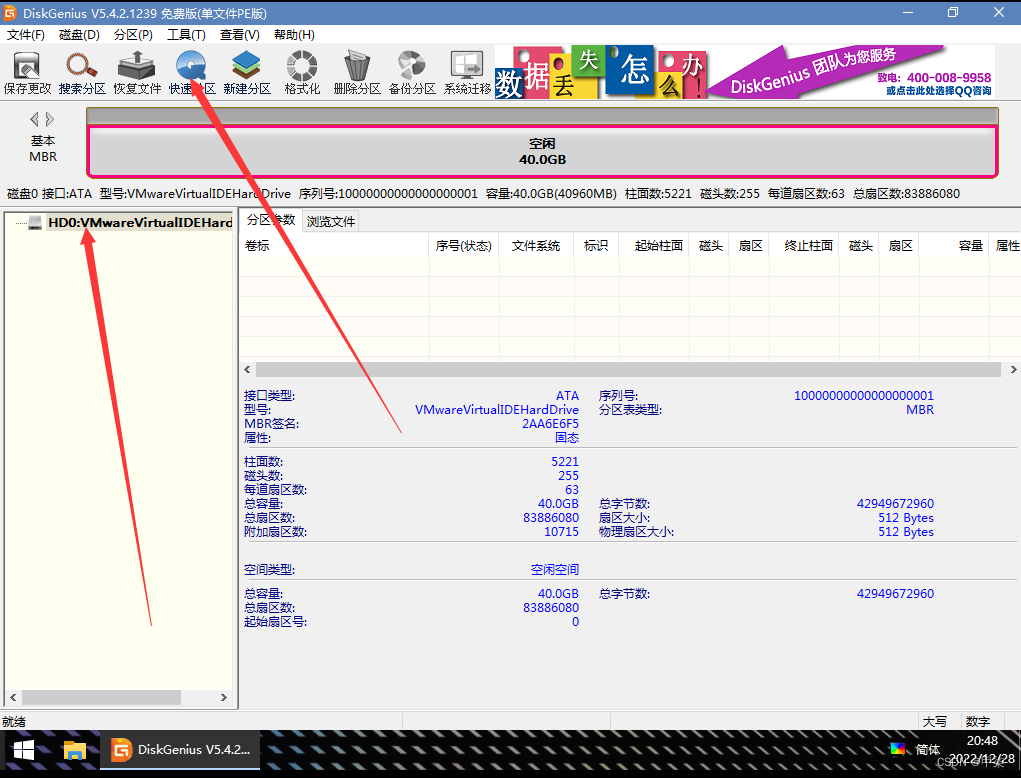Click partition table scrollbar right arrow
This screenshot has width=1021, height=778.
click(1013, 369)
